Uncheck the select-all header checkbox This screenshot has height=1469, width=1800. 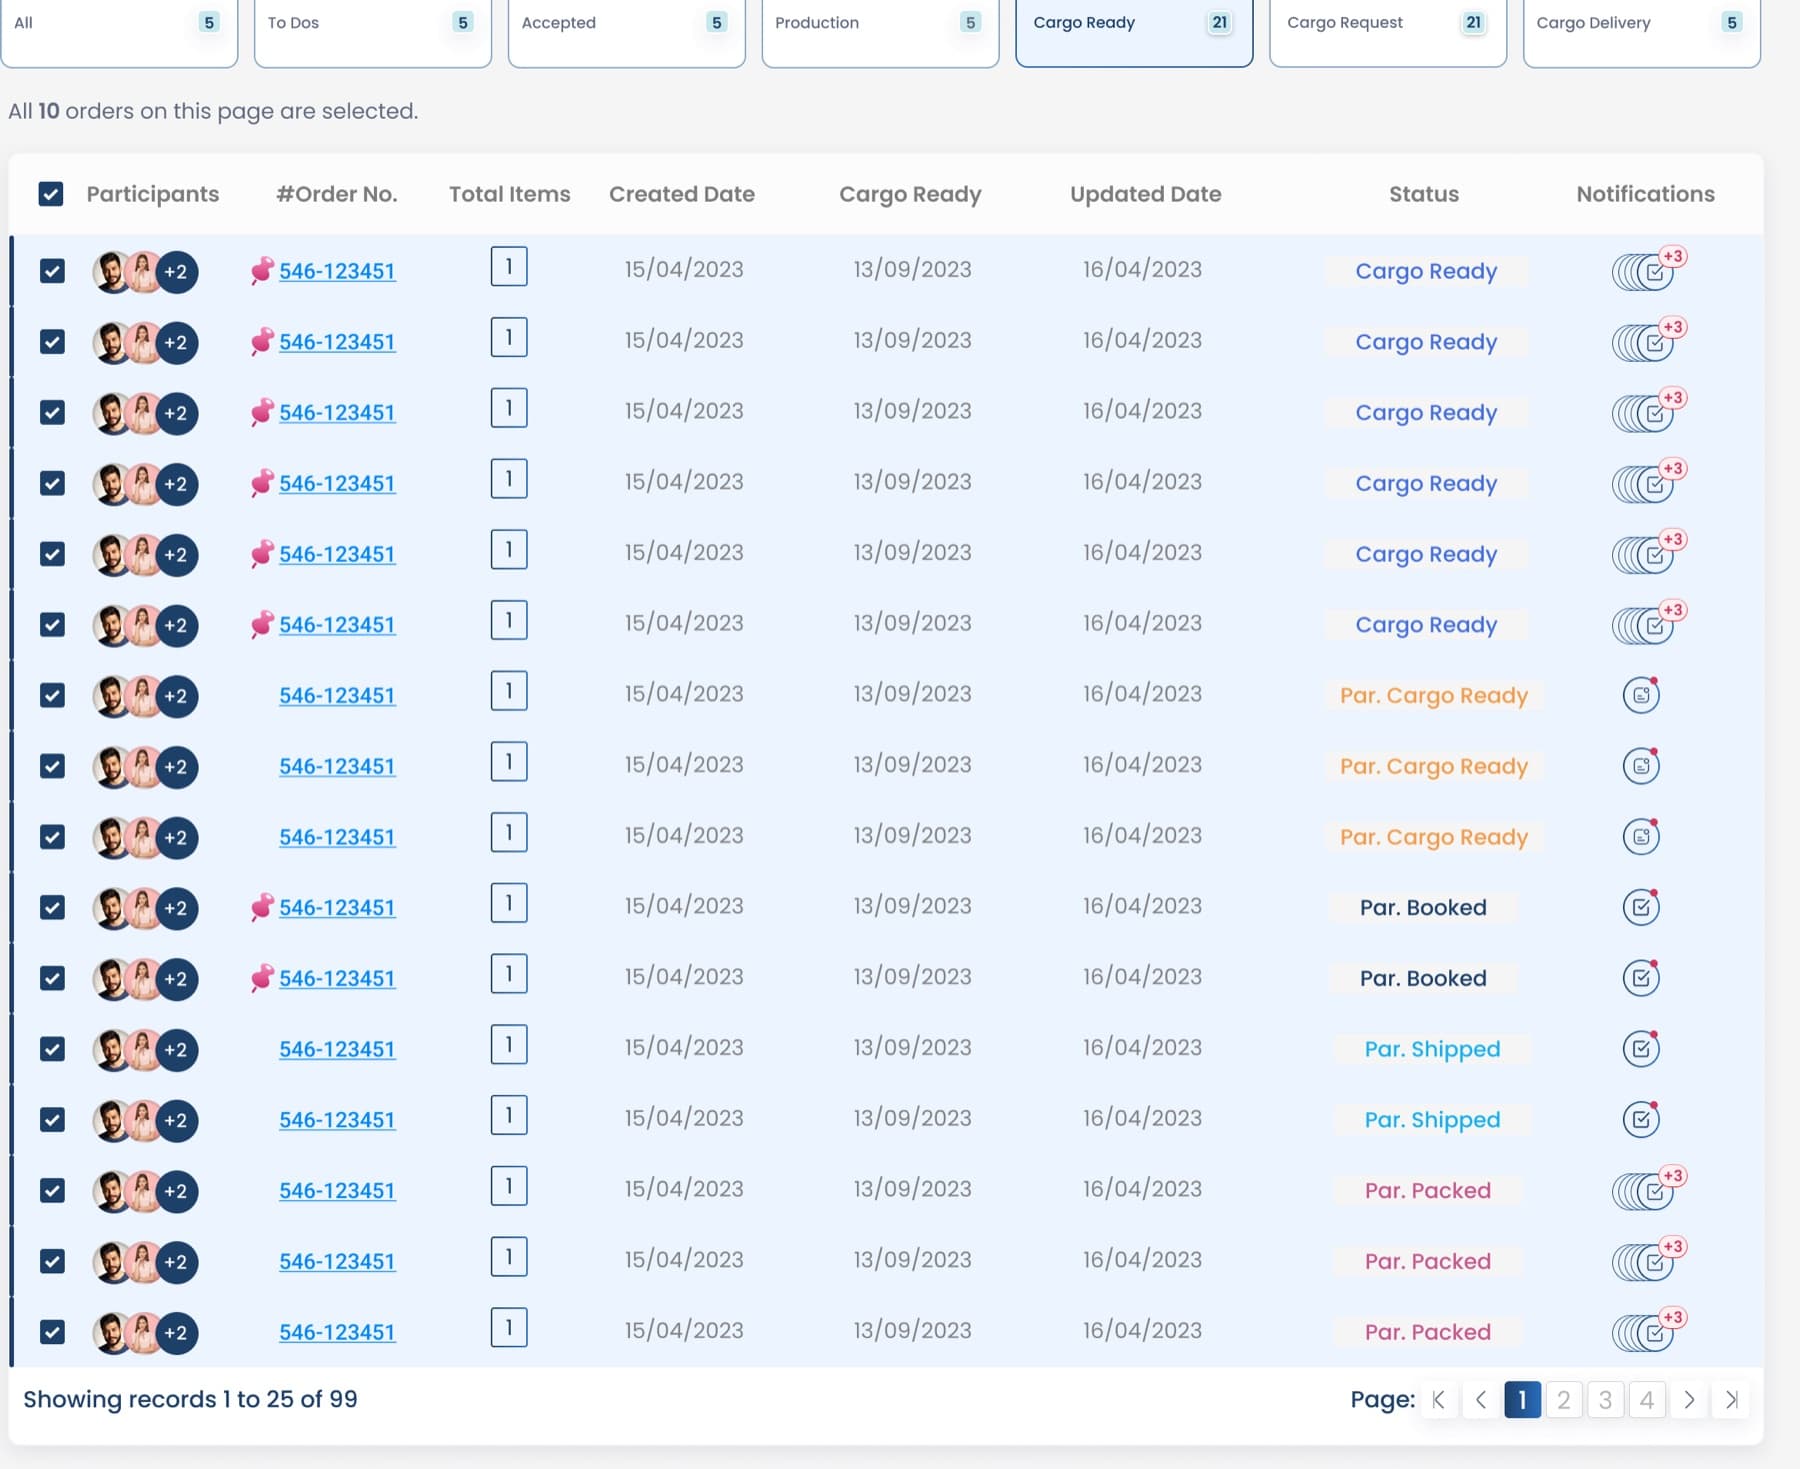[x=51, y=194]
